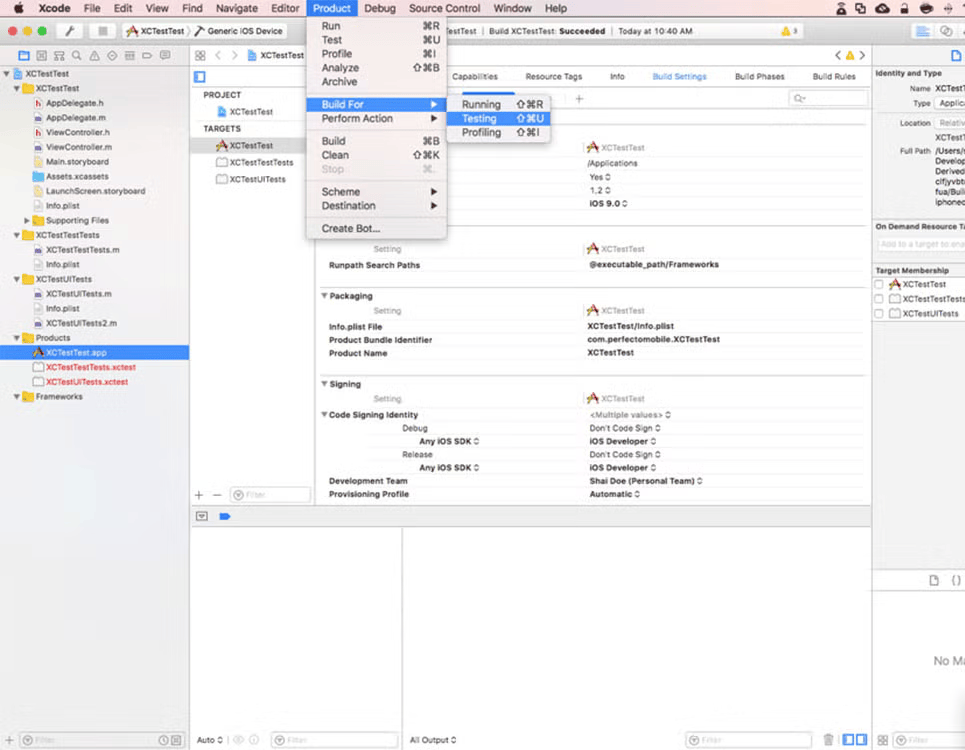Collapse the Packaging section

tap(324, 296)
